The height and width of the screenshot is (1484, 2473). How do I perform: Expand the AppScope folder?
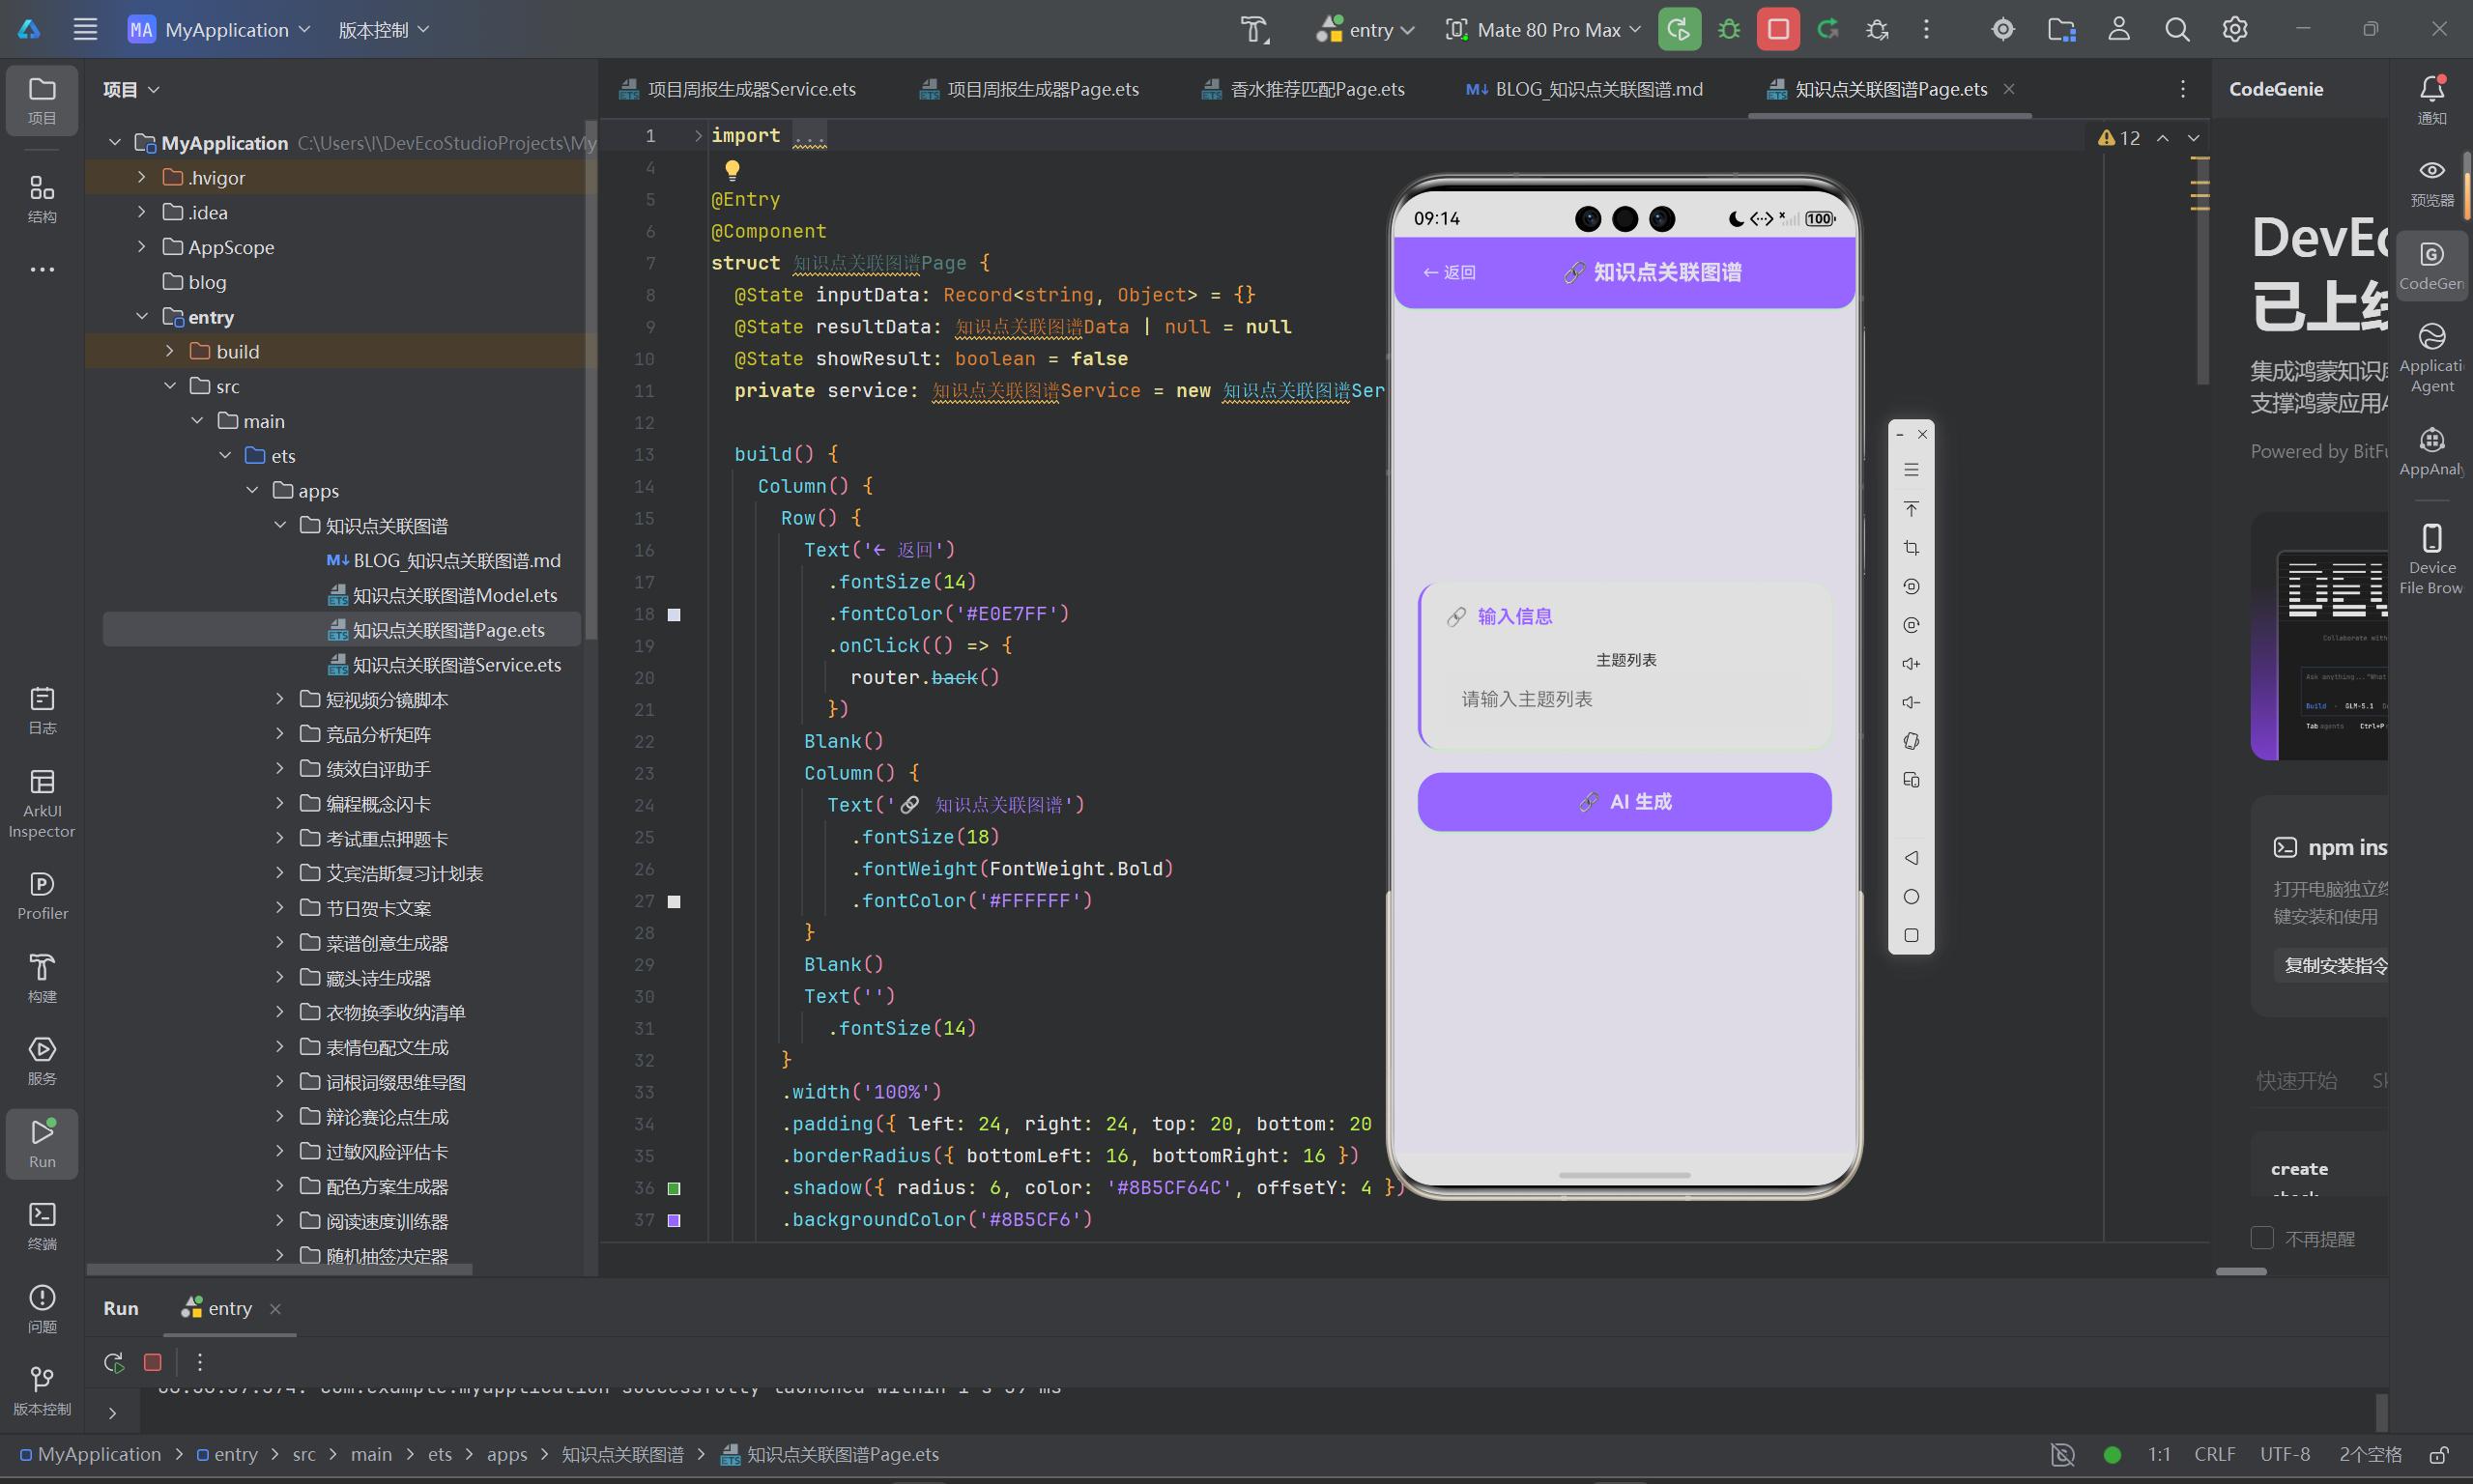point(141,246)
